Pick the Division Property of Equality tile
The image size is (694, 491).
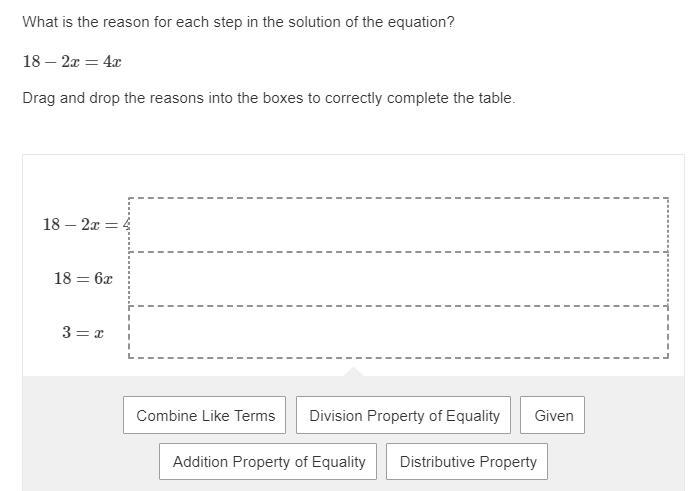click(x=404, y=415)
